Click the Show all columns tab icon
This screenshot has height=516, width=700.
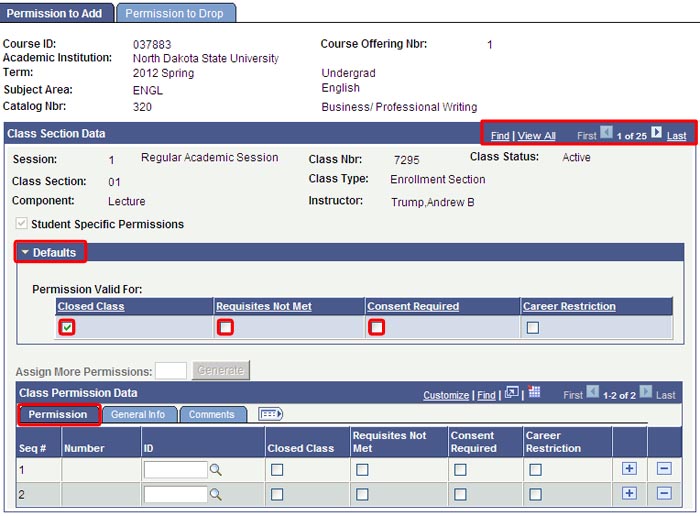(270, 414)
